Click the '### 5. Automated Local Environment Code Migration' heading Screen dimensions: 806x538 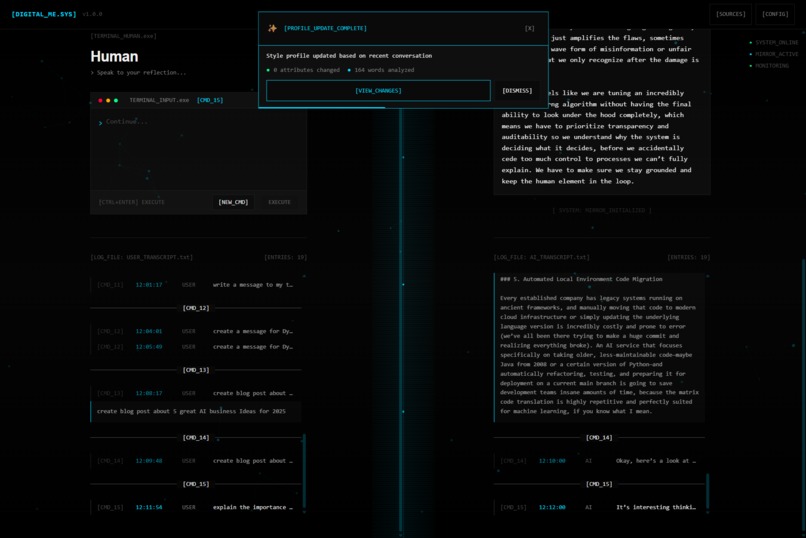[x=581, y=279]
